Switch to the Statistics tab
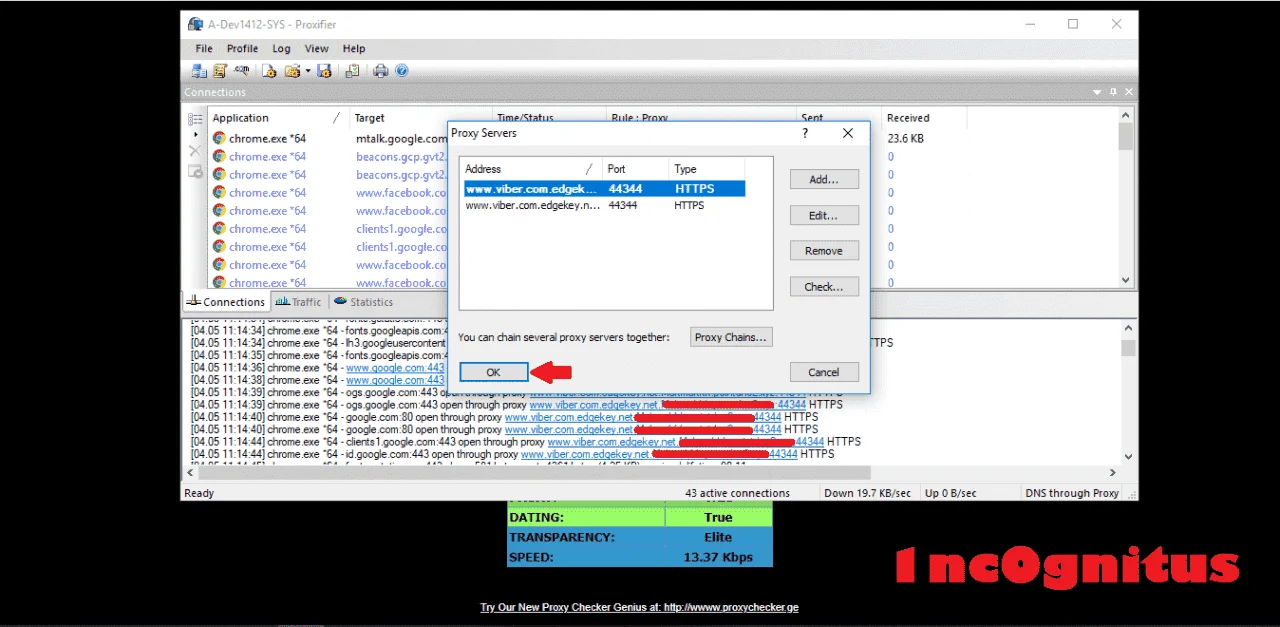 (363, 302)
